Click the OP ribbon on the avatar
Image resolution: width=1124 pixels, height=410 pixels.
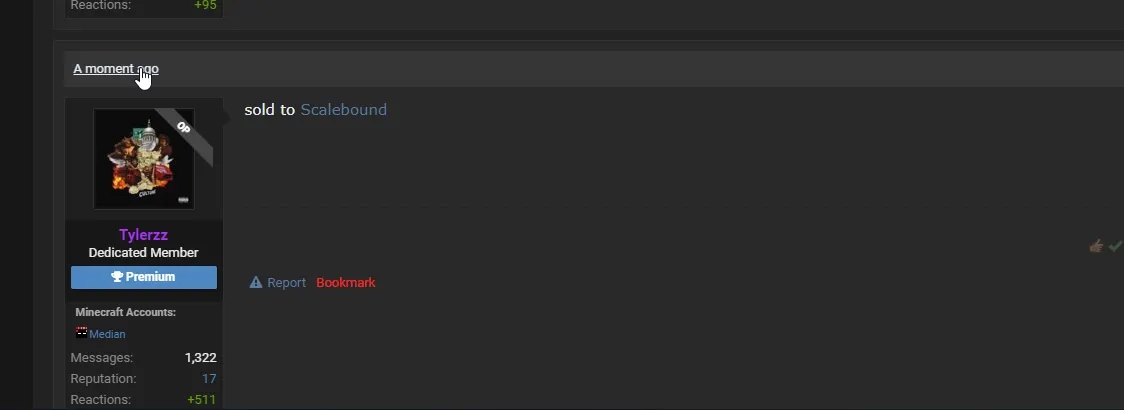(184, 128)
